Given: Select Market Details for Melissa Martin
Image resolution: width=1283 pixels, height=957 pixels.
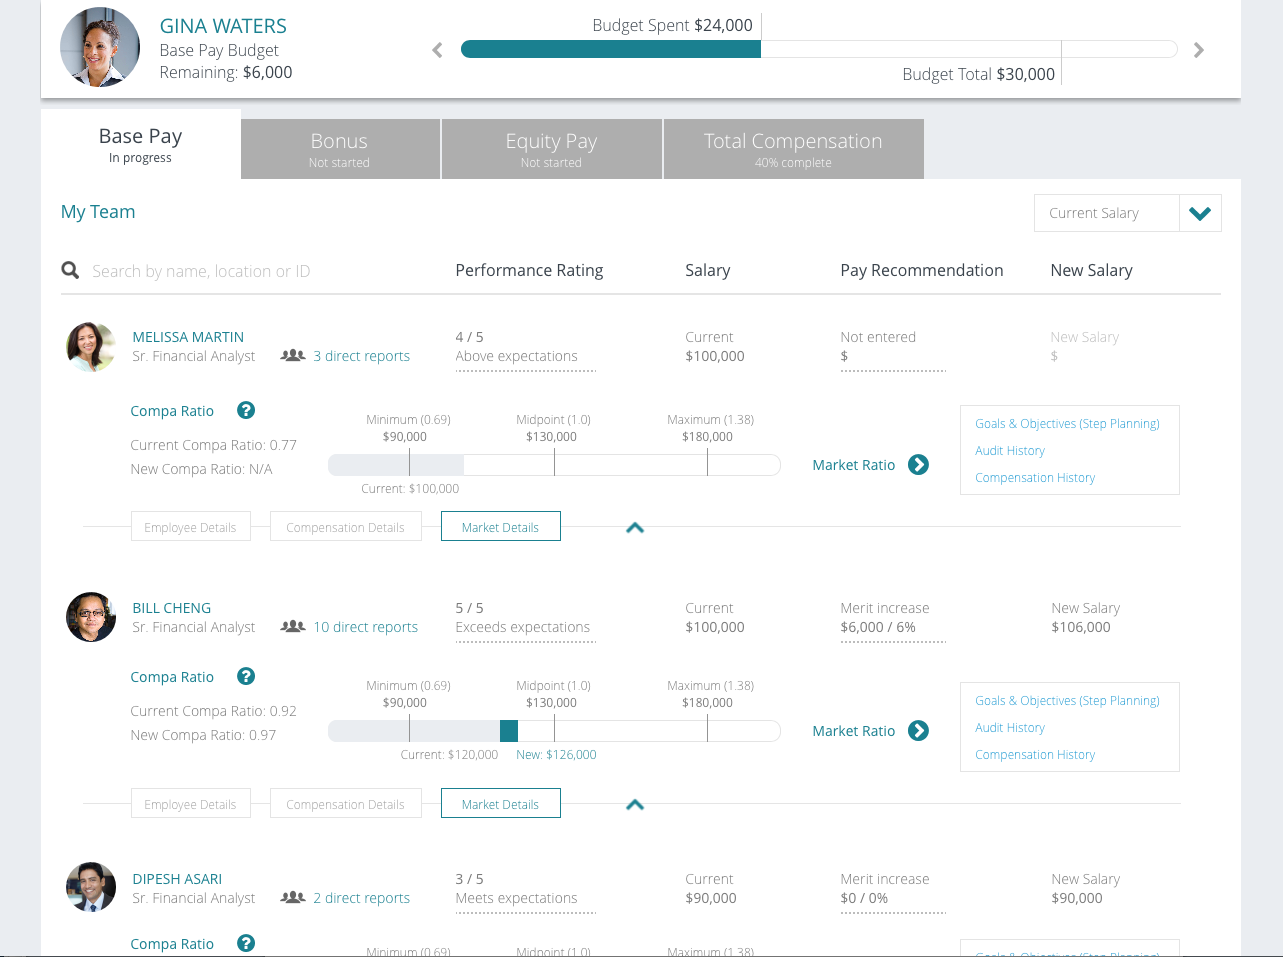Looking at the screenshot, I should [x=500, y=527].
